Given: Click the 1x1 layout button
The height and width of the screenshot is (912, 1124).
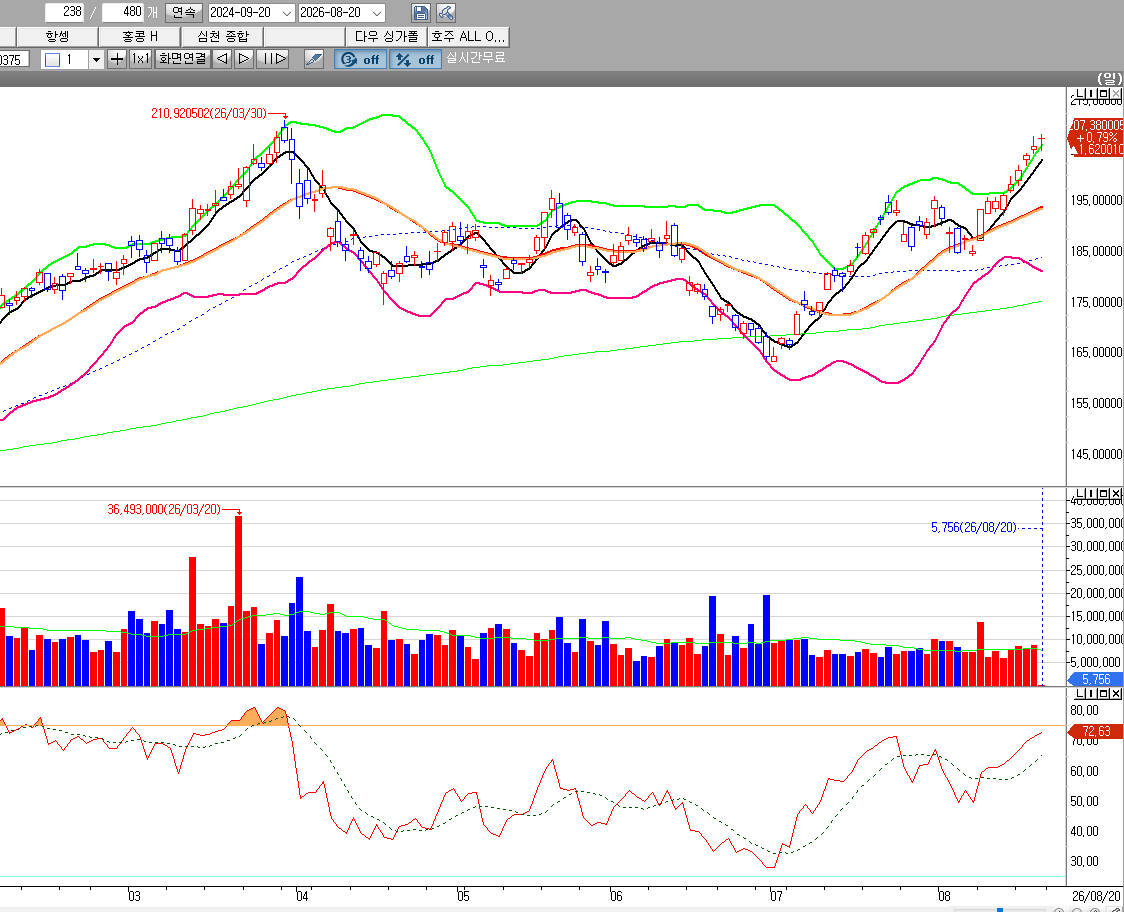Looking at the screenshot, I should (x=140, y=59).
